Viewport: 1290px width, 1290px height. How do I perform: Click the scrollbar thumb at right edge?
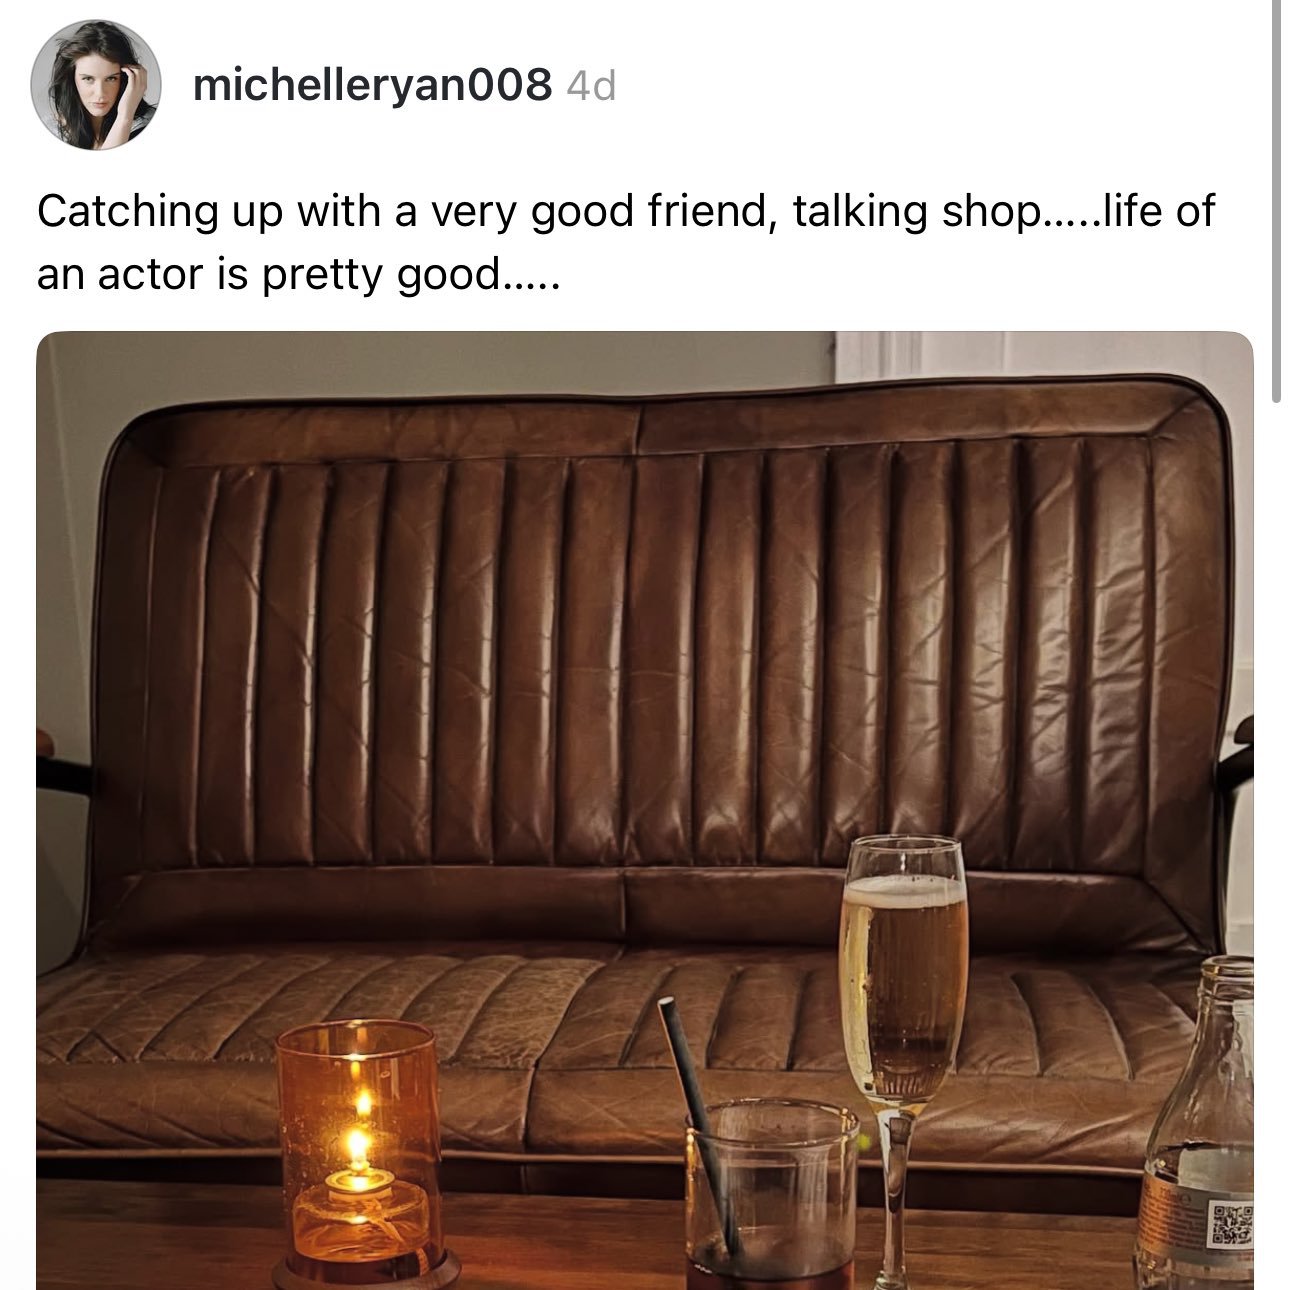click(x=1276, y=200)
